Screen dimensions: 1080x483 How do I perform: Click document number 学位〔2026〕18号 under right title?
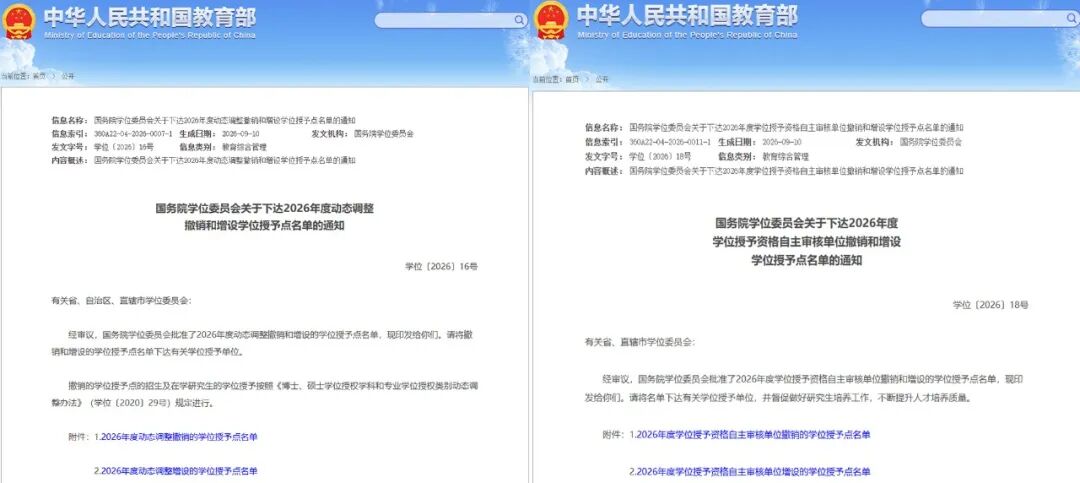coord(990,305)
